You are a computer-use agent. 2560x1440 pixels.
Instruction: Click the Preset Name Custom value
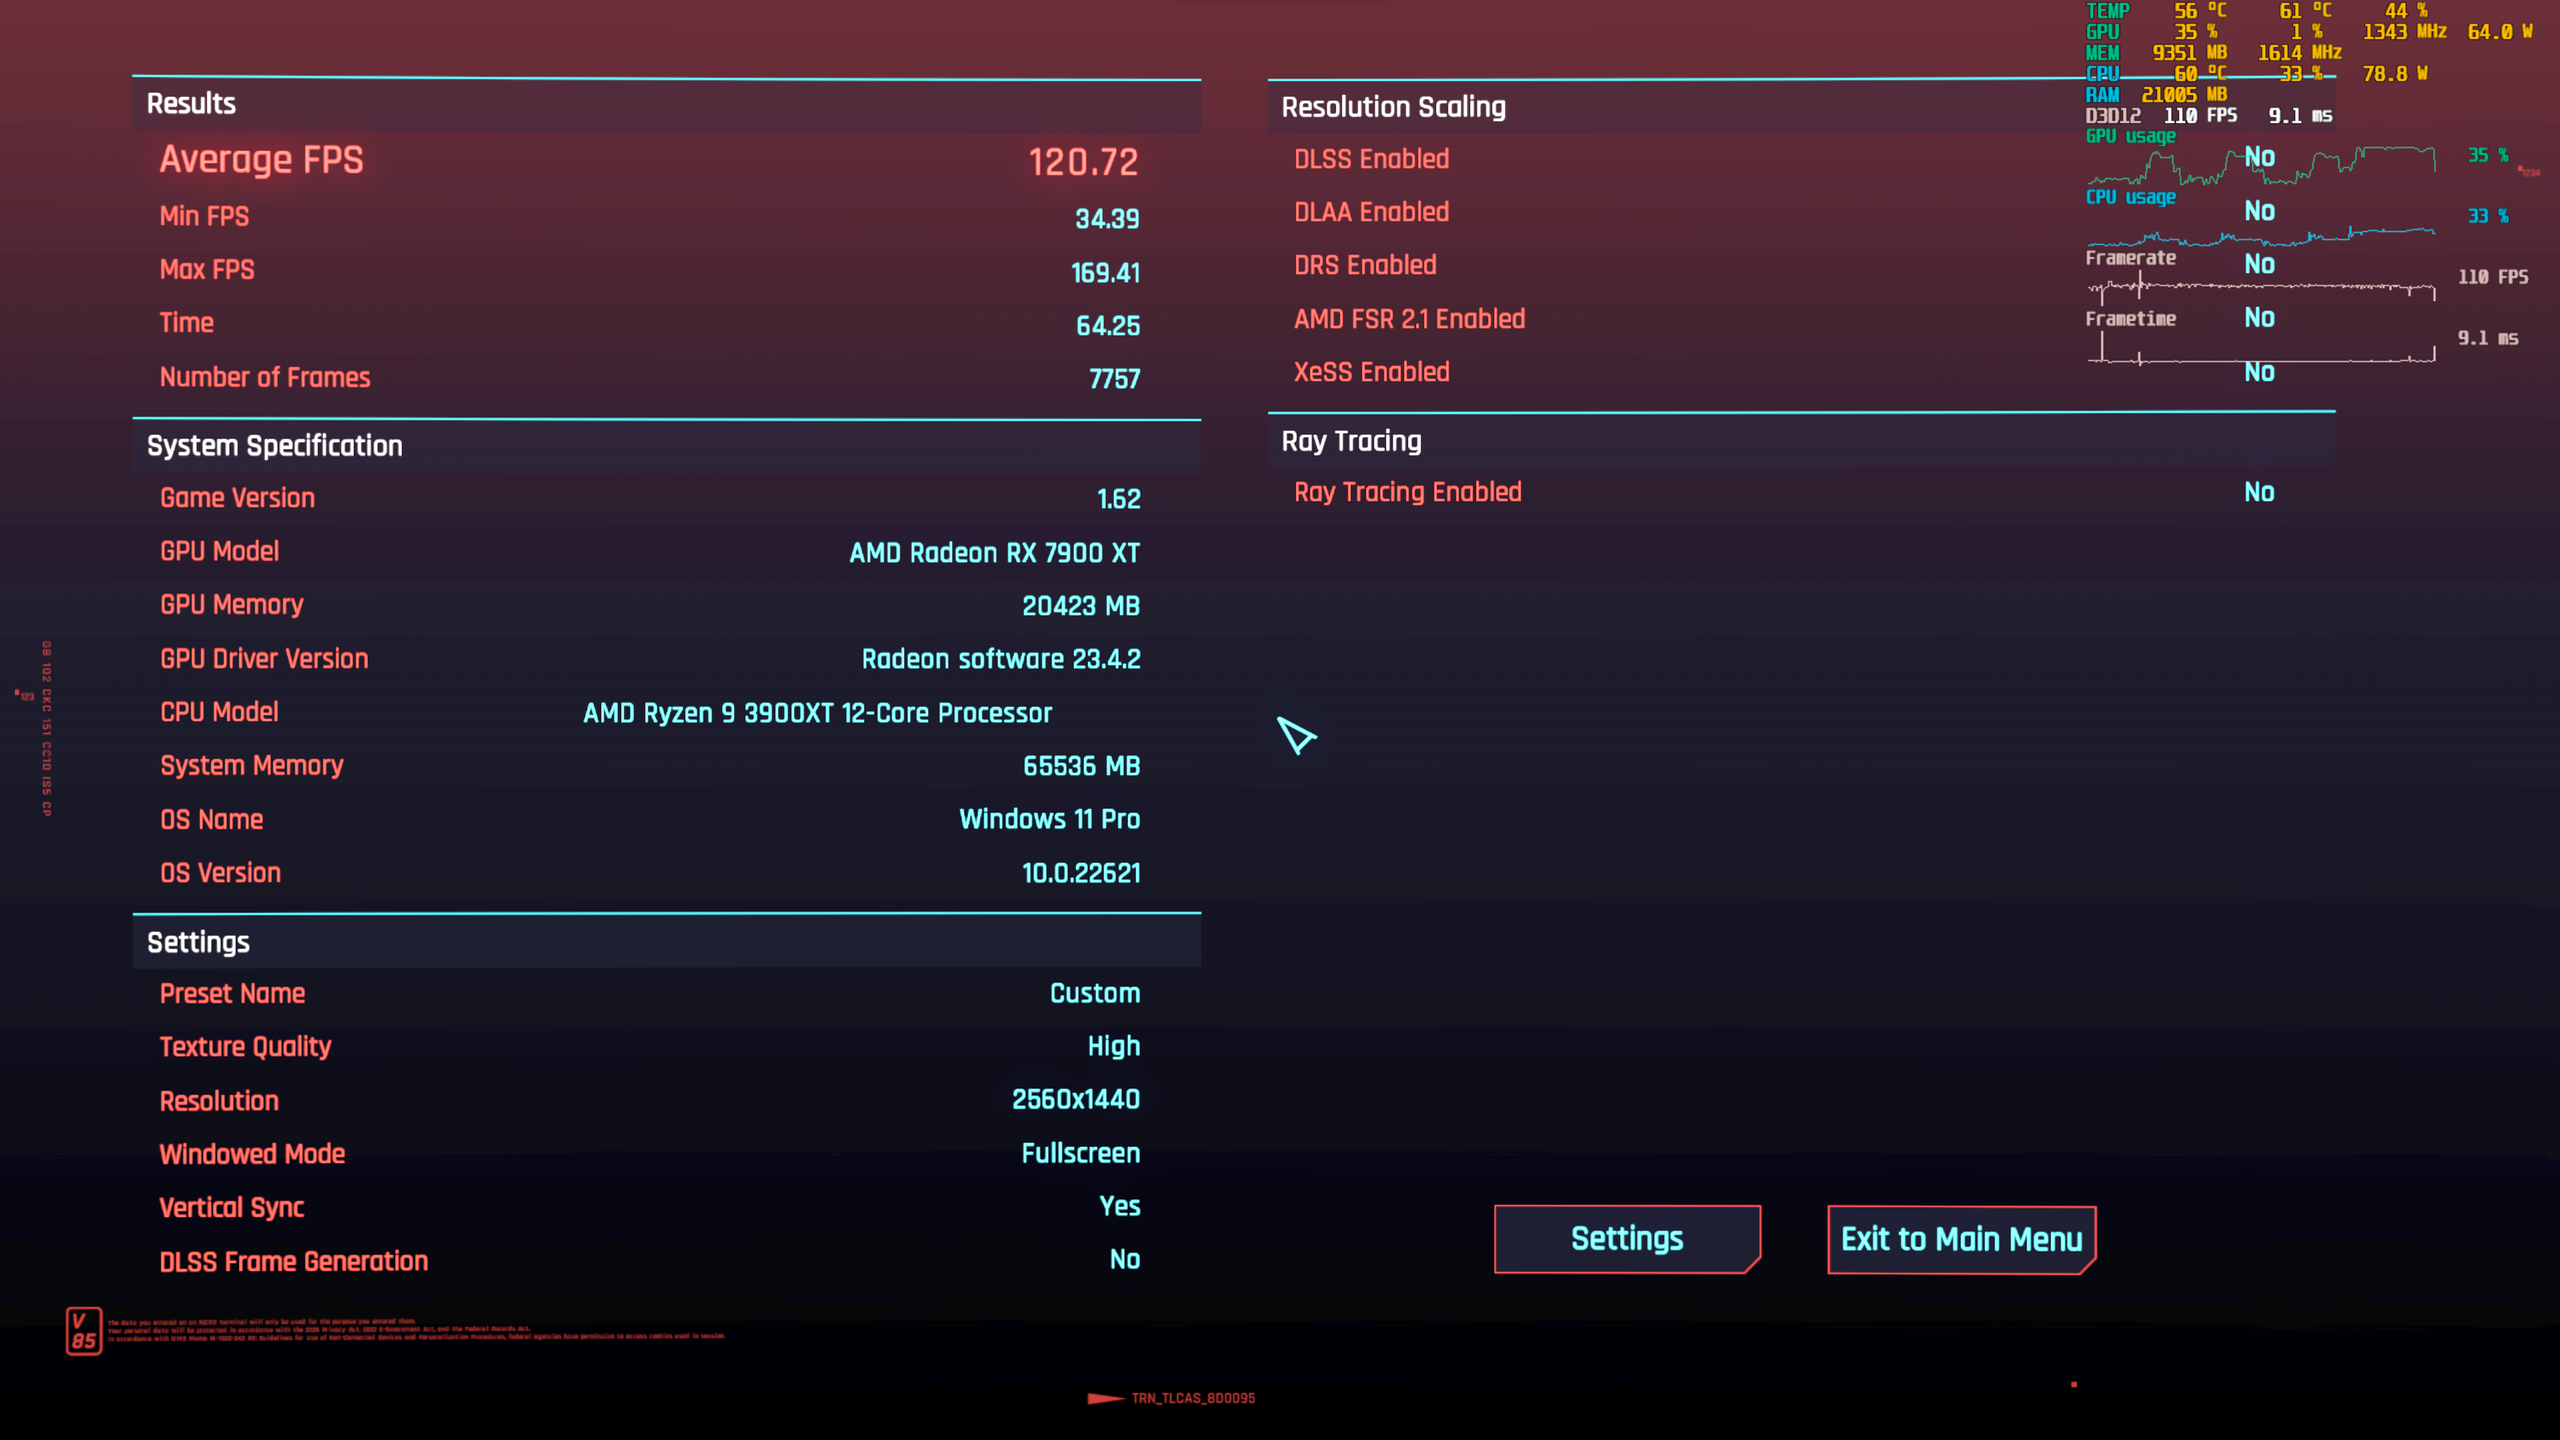tap(1094, 993)
